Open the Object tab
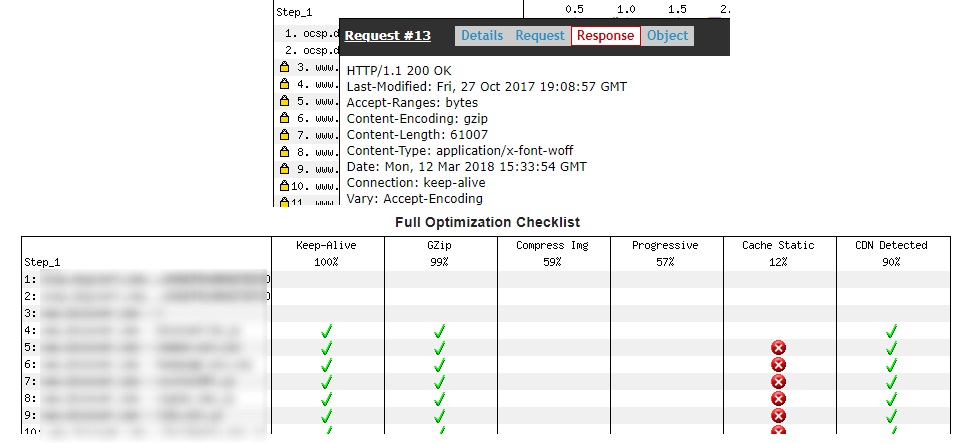 [x=667, y=36]
